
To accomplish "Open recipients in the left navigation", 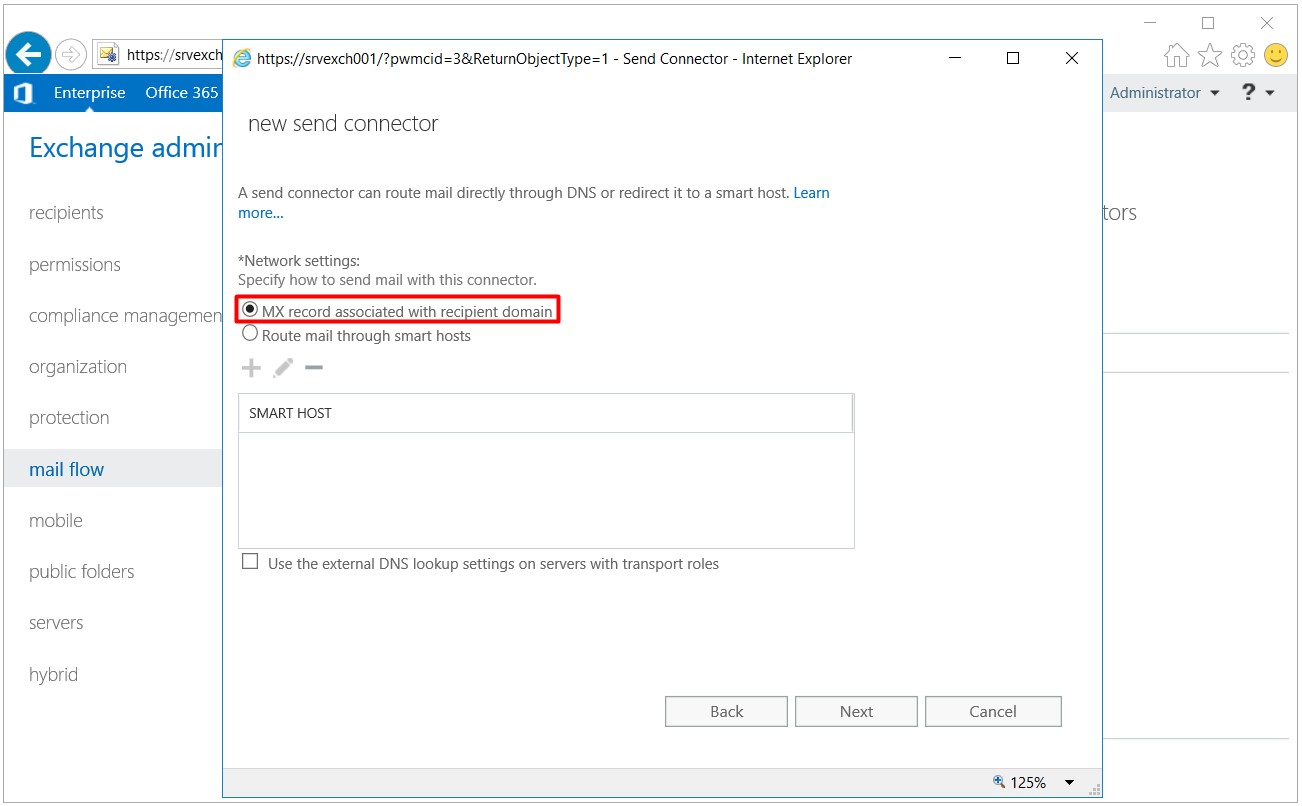I will click(x=66, y=213).
